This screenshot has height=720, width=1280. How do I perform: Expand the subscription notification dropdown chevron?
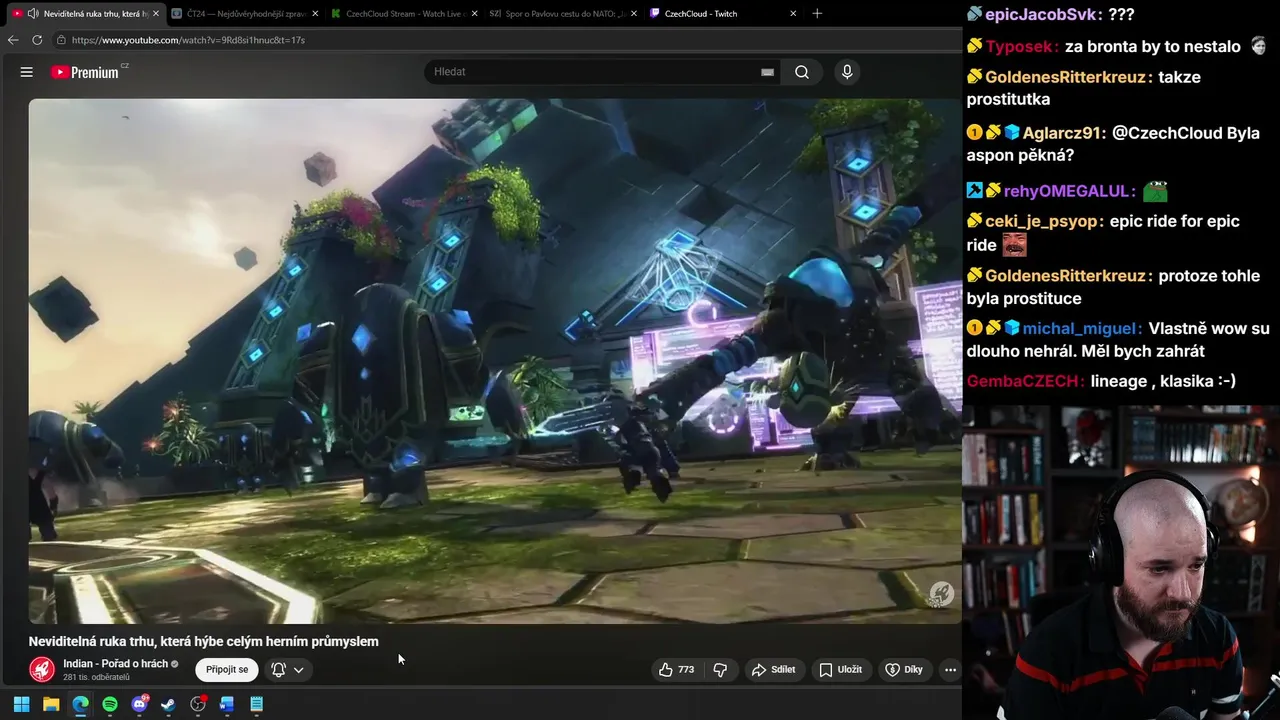(x=298, y=670)
